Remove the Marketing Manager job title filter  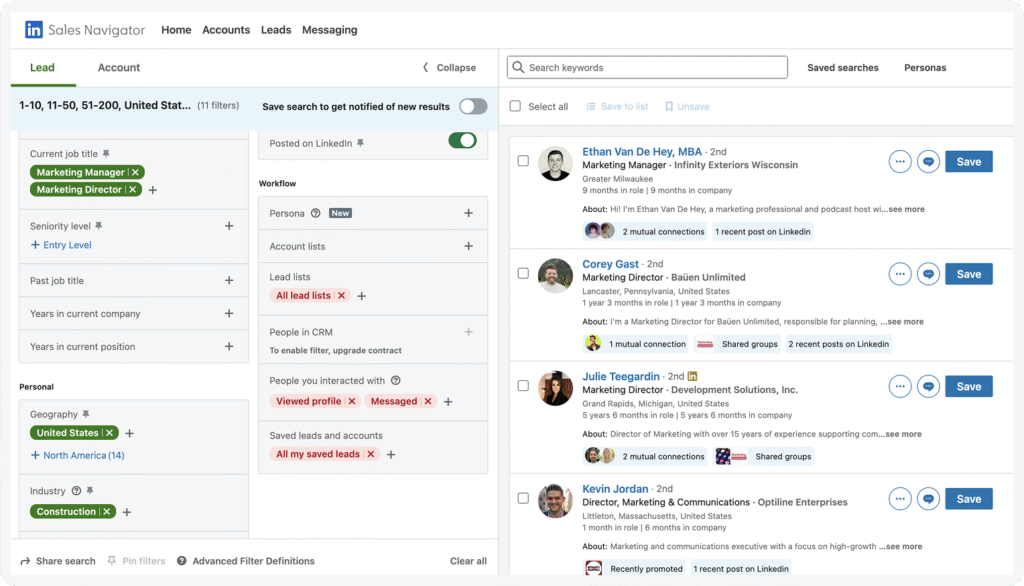[x=135, y=172]
